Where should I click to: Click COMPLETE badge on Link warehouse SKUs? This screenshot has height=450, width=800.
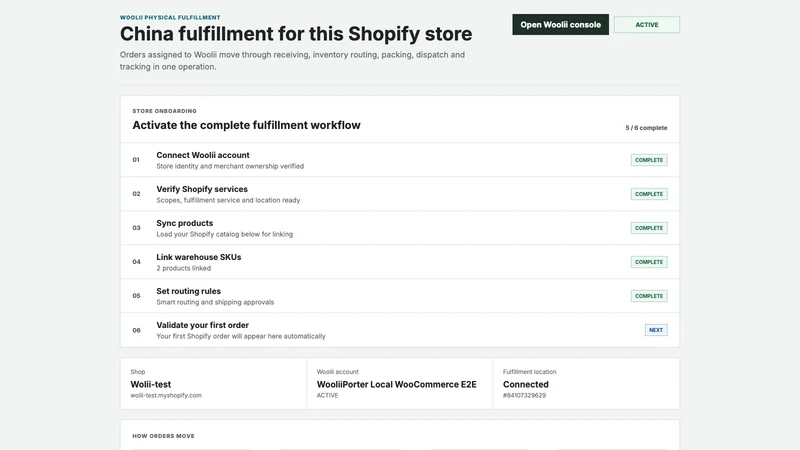649,262
